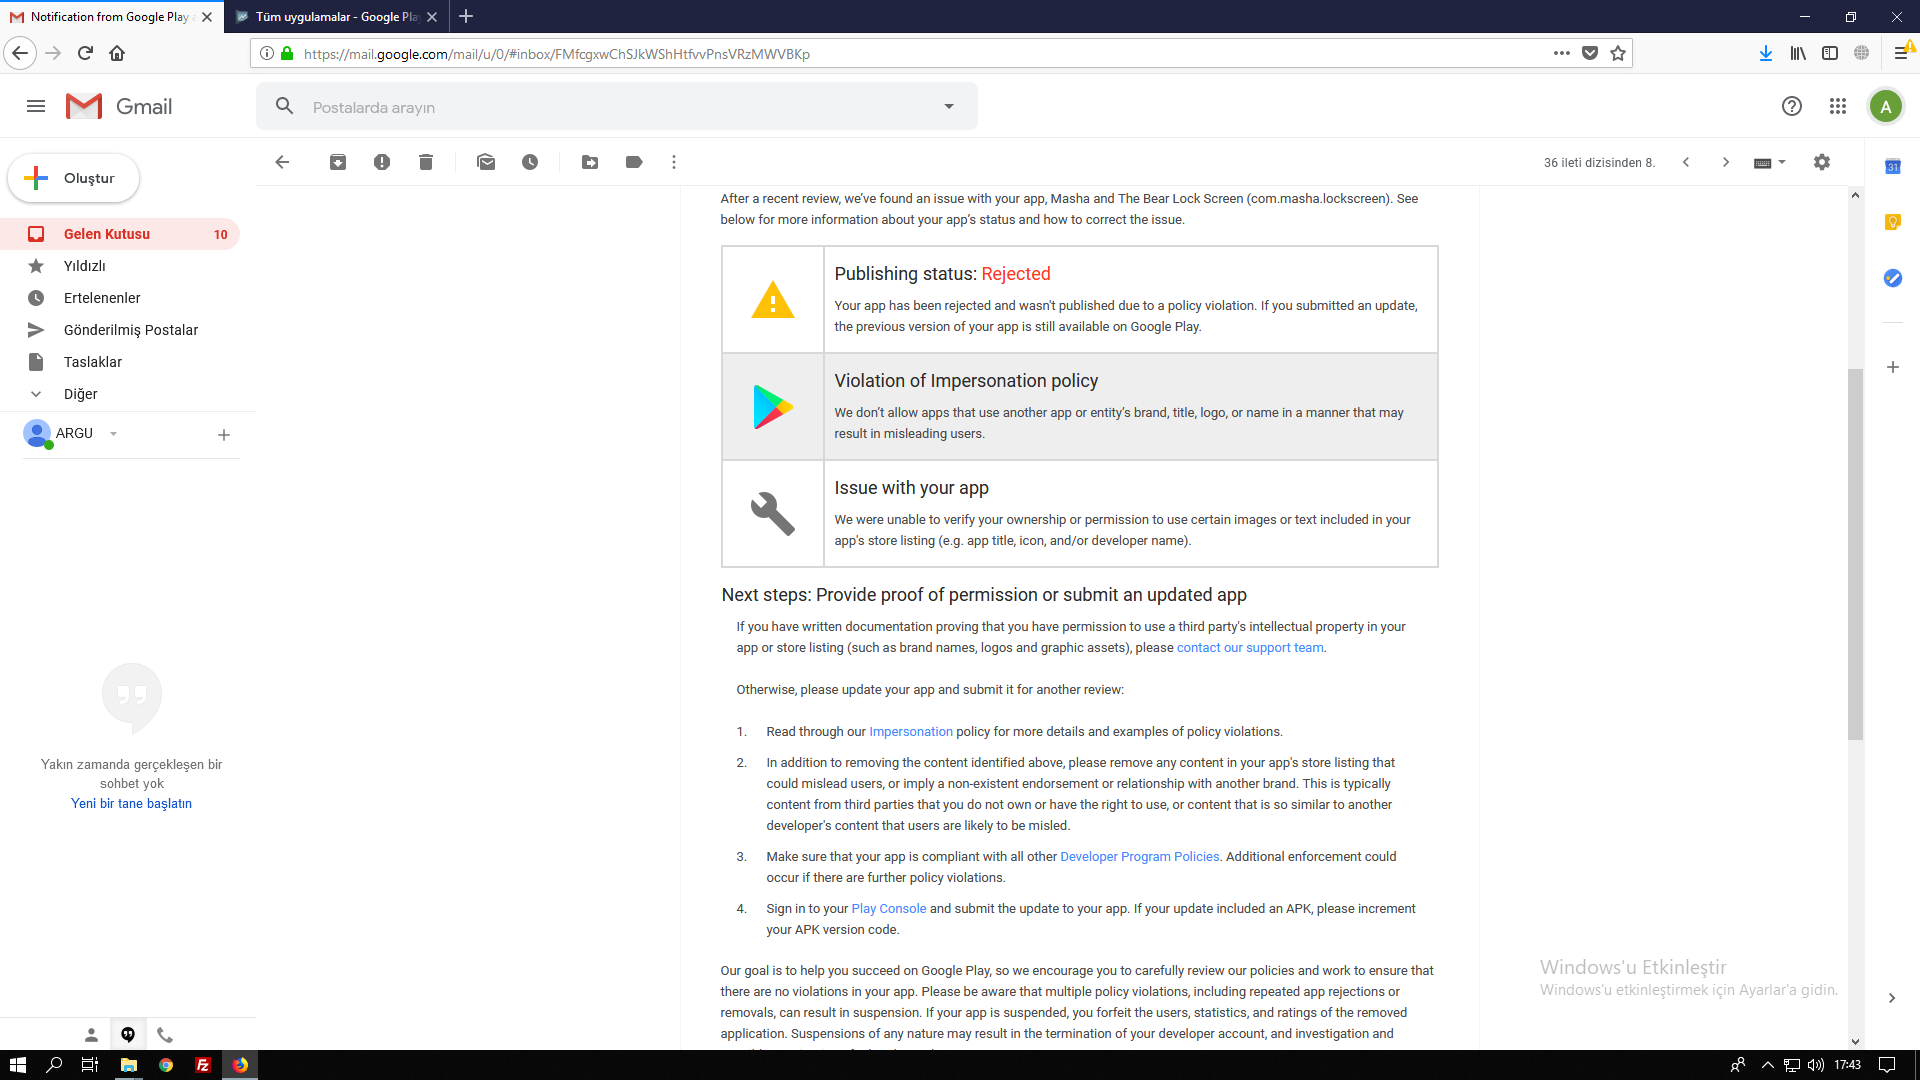The width and height of the screenshot is (1920, 1080).
Task: Open Gmail support help icon
Action: point(1792,106)
